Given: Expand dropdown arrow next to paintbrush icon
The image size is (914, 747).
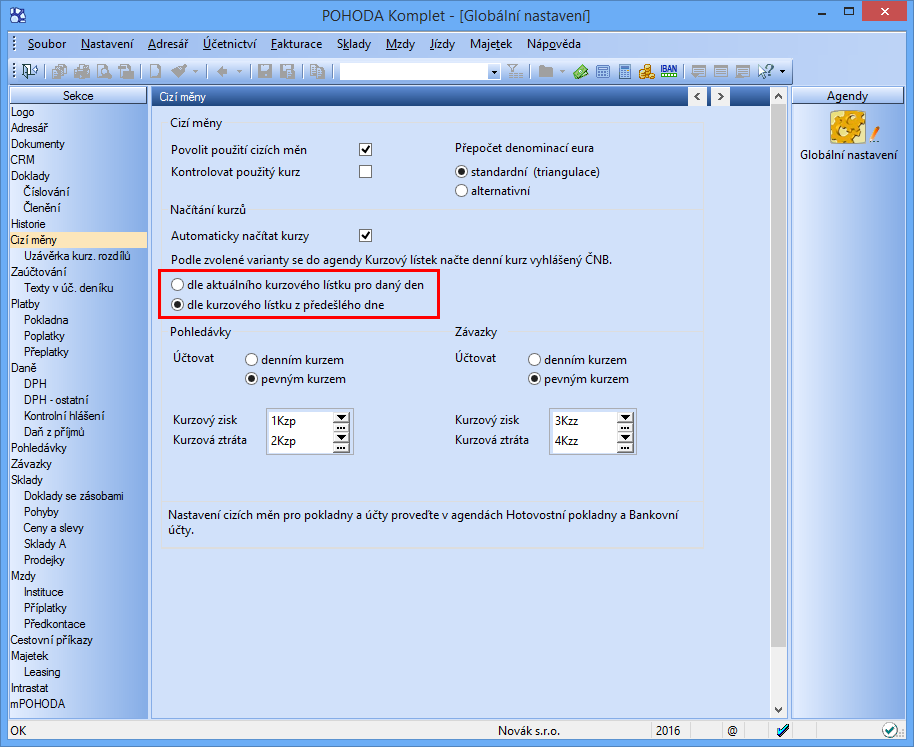Looking at the screenshot, I should (x=195, y=72).
